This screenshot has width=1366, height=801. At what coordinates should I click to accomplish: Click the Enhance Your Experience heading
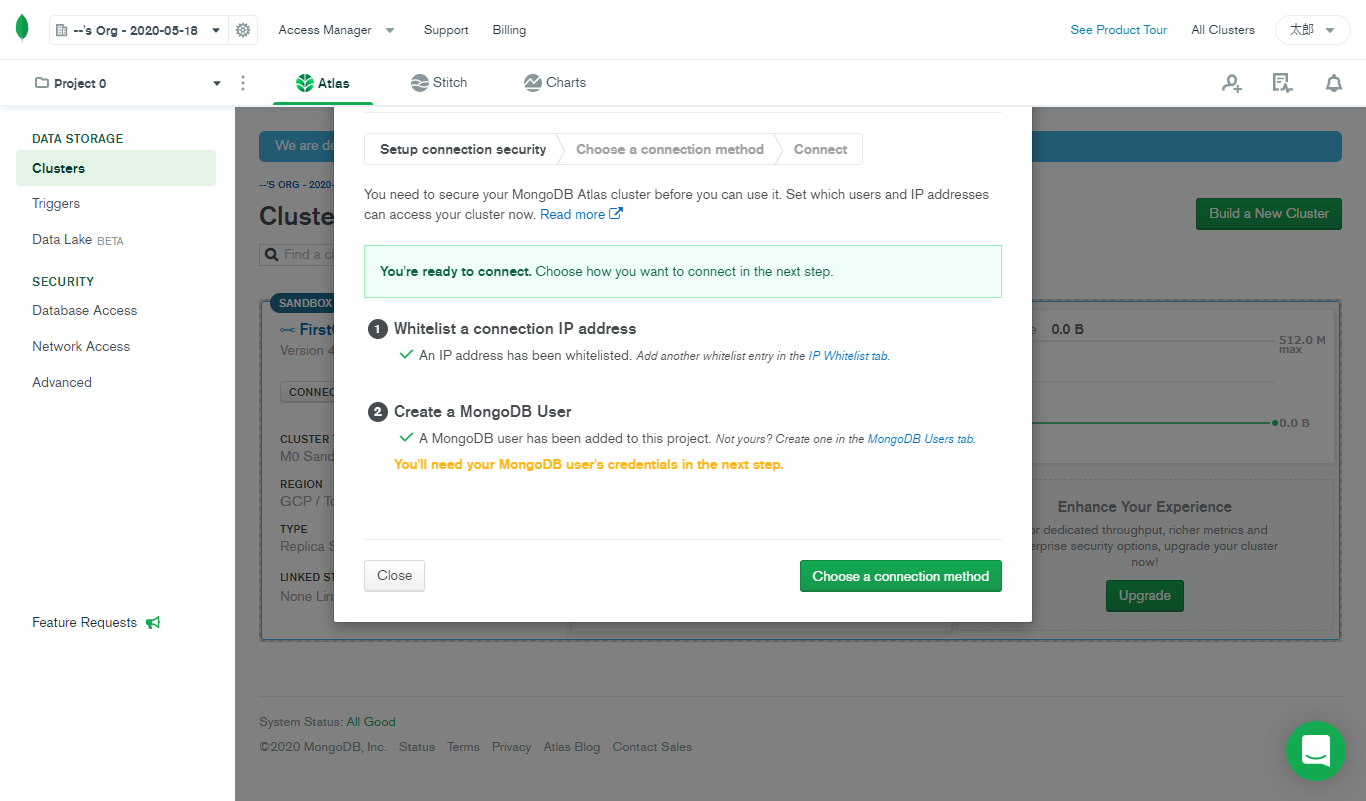(1145, 507)
